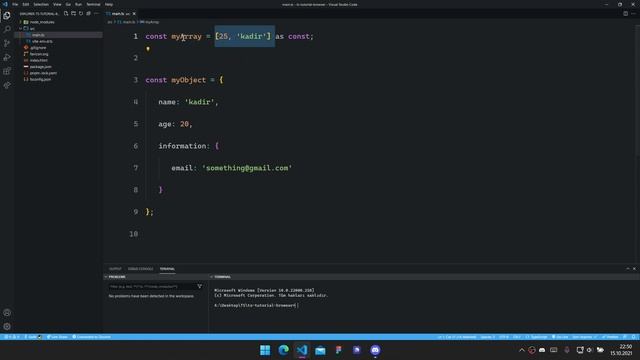This screenshot has width=640, height=360.
Task: Open the purple app beside Figma in taskbar
Action: (x=357, y=350)
